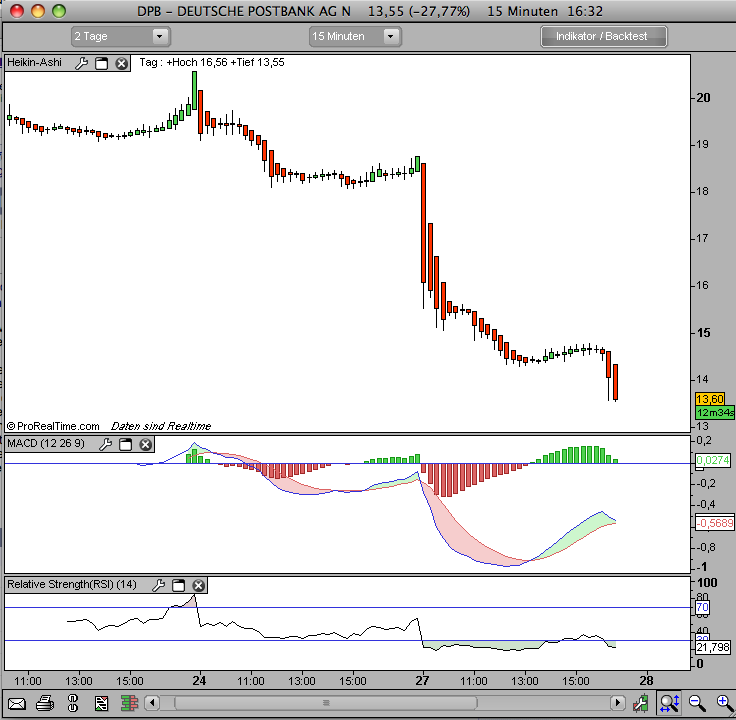The height and width of the screenshot is (720, 736).
Task: Maximize the Heikin-Ashi chart panel
Action: click(x=101, y=63)
